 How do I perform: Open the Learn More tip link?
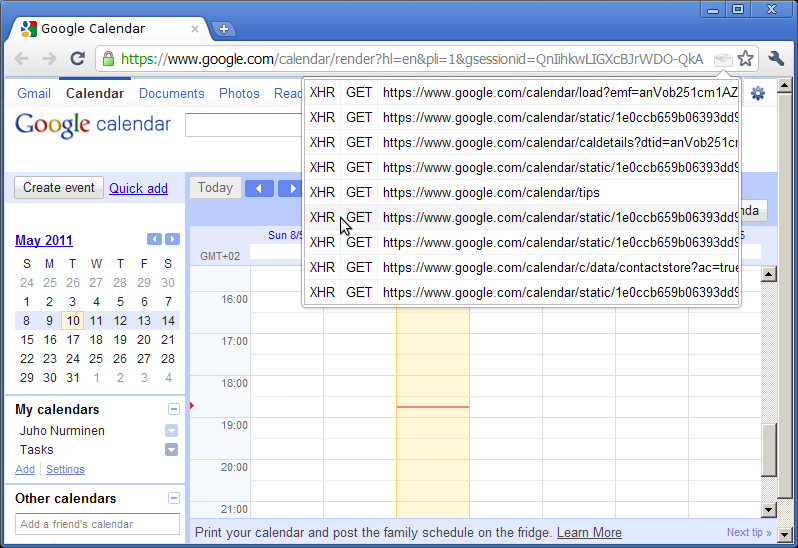pyautogui.click(x=589, y=533)
